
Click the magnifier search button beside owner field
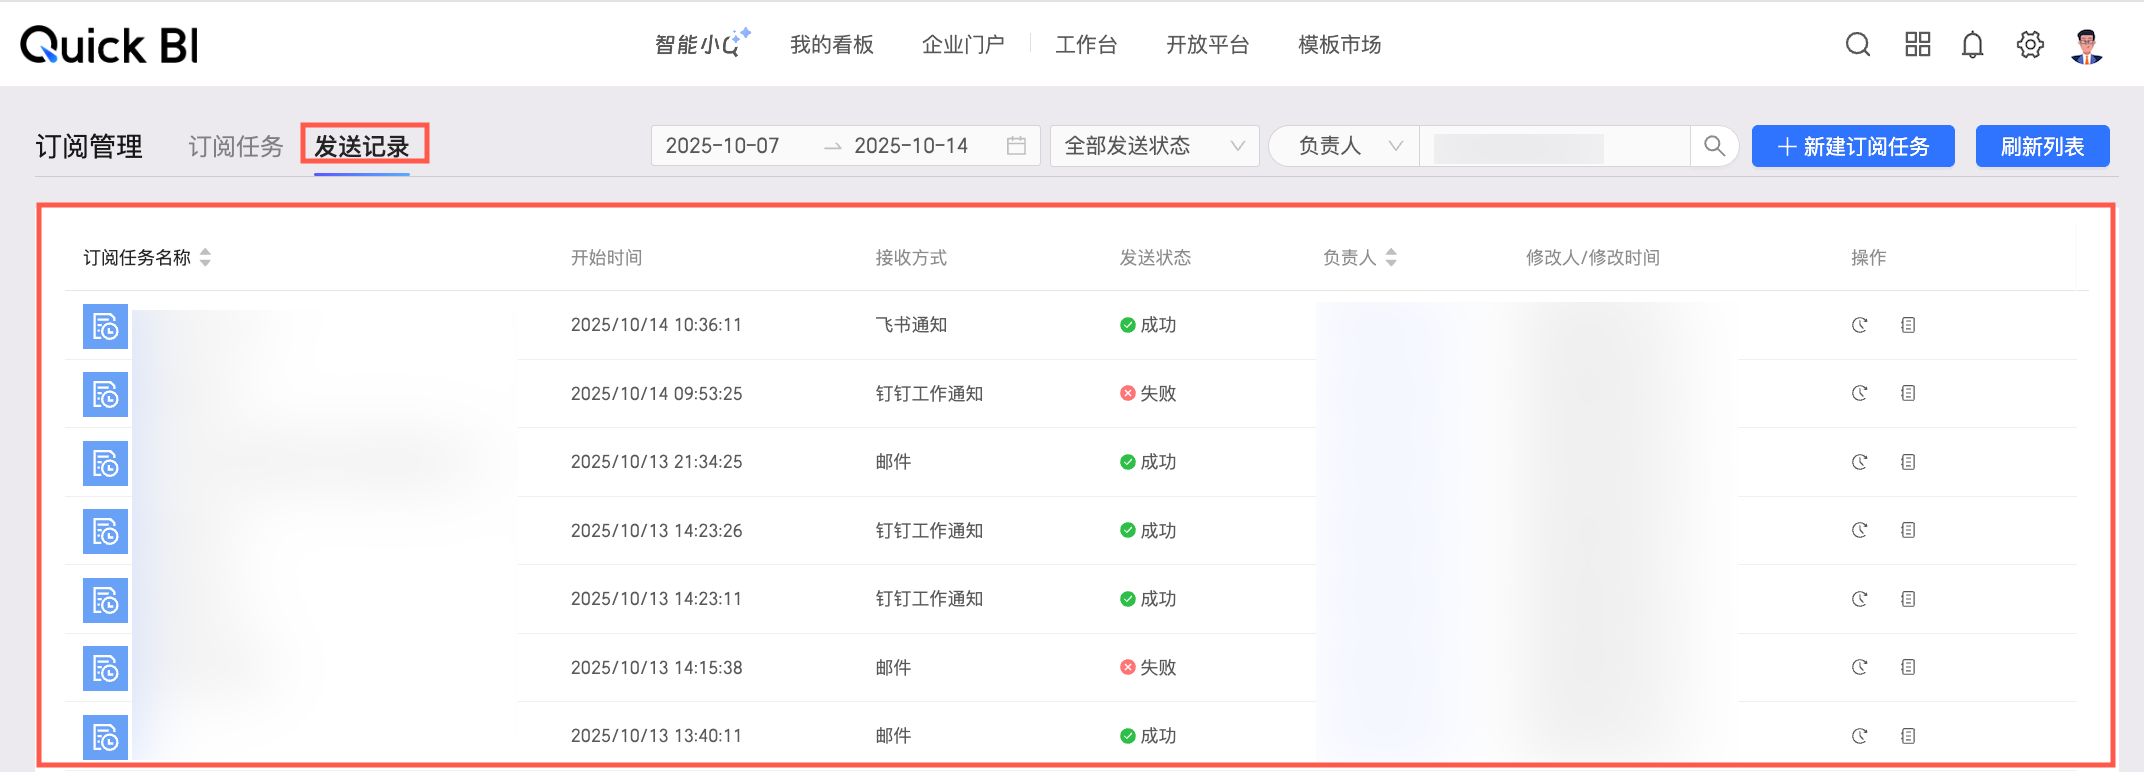[x=1714, y=146]
